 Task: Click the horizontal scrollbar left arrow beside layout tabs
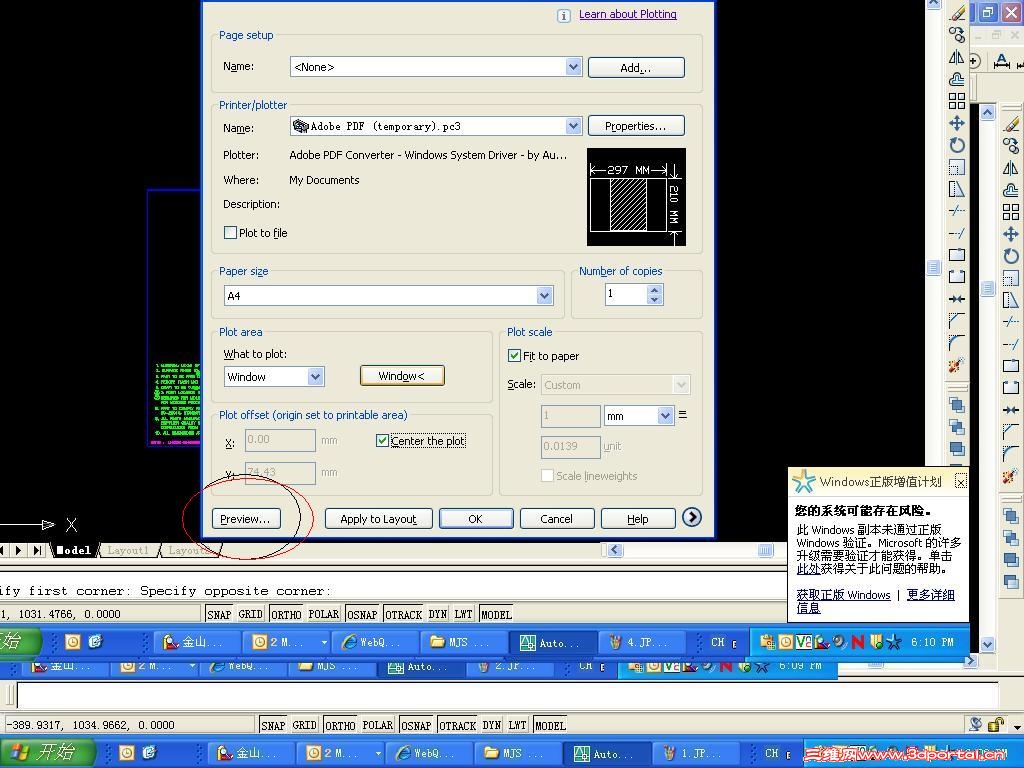click(x=615, y=550)
